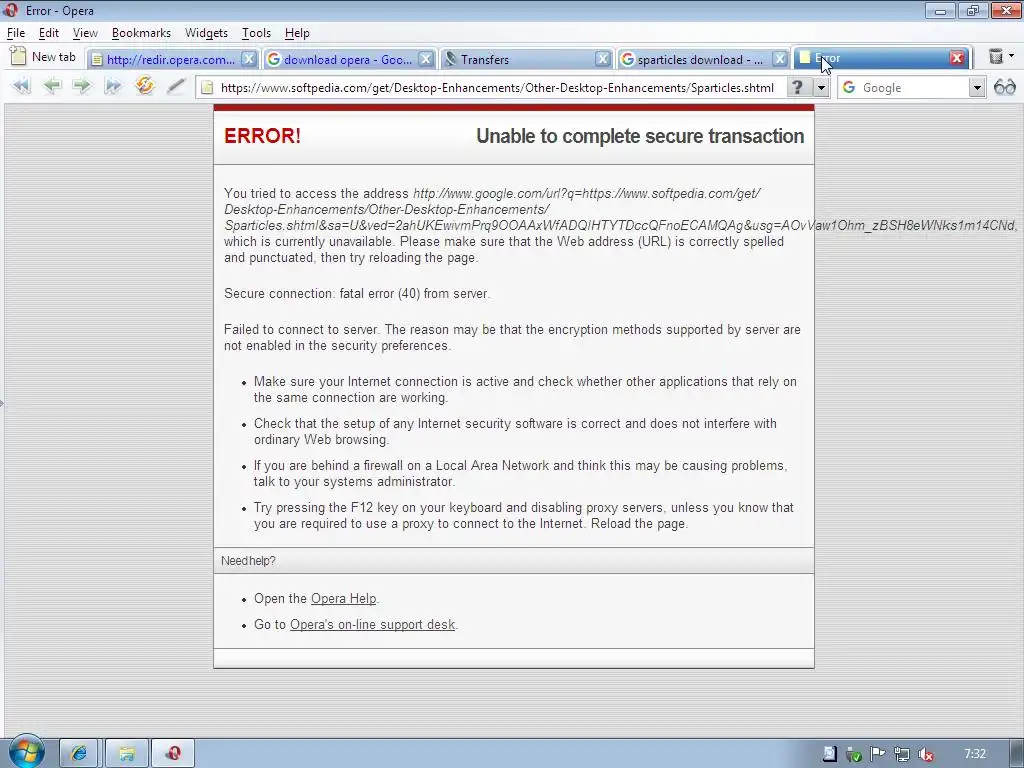
Task: Open the Action Center flag tray icon
Action: (x=878, y=754)
